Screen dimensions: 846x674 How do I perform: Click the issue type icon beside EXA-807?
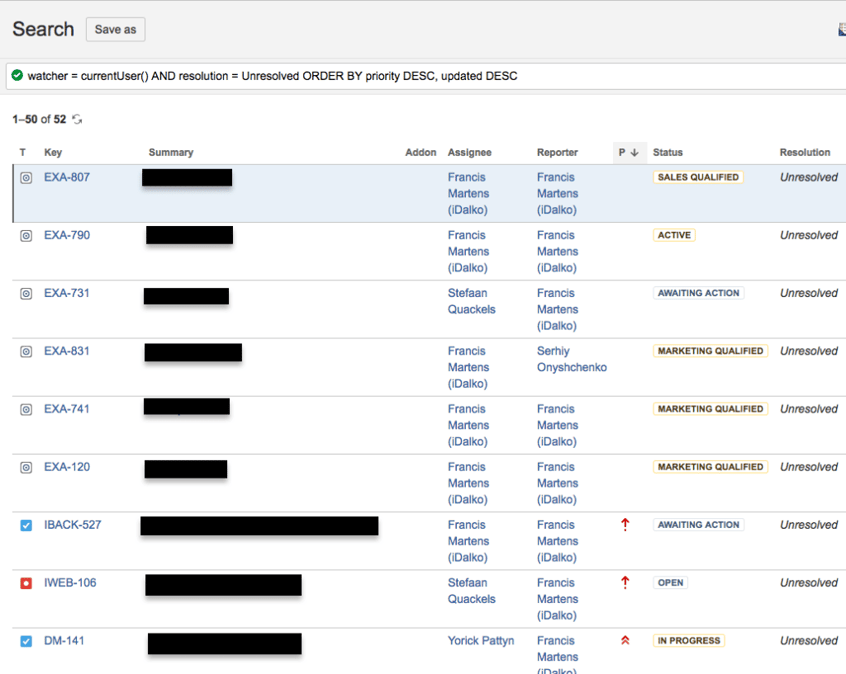point(24,177)
